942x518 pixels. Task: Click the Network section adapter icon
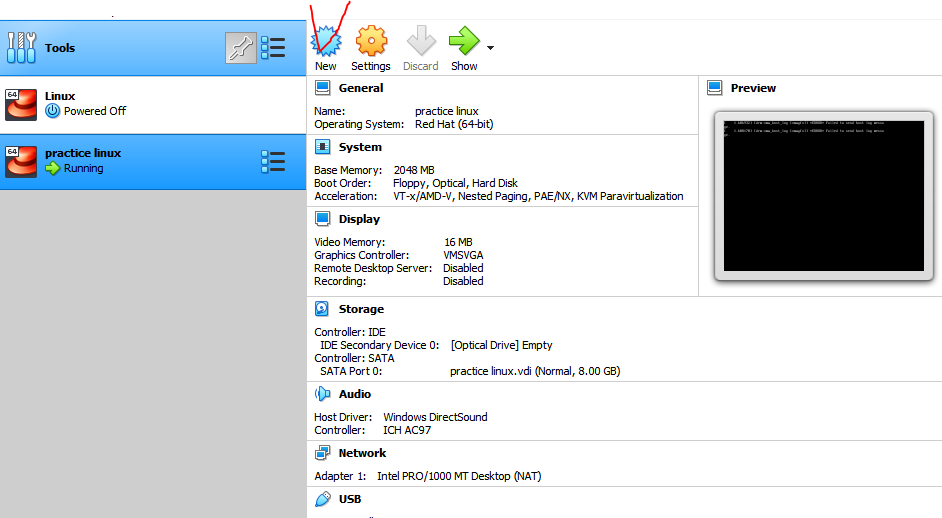pyautogui.click(x=323, y=452)
